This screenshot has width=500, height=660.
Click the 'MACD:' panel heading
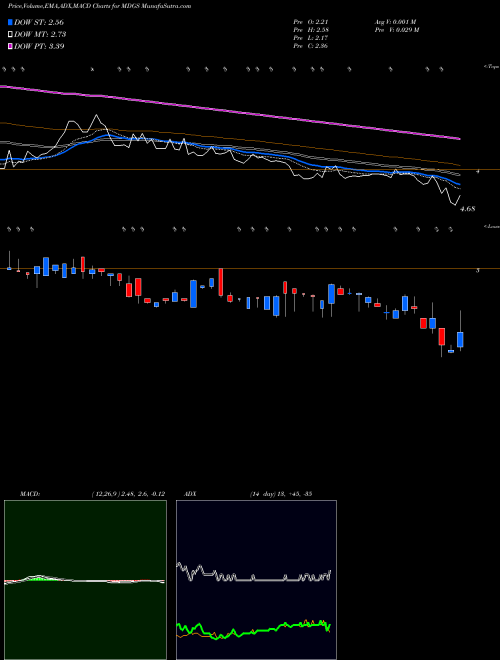30,494
